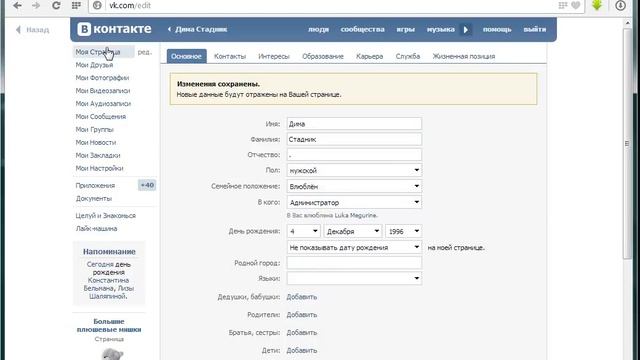This screenshot has height=360, width=640.
Task: Open the birthday month Декабря dropdown
Action: click(x=353, y=231)
